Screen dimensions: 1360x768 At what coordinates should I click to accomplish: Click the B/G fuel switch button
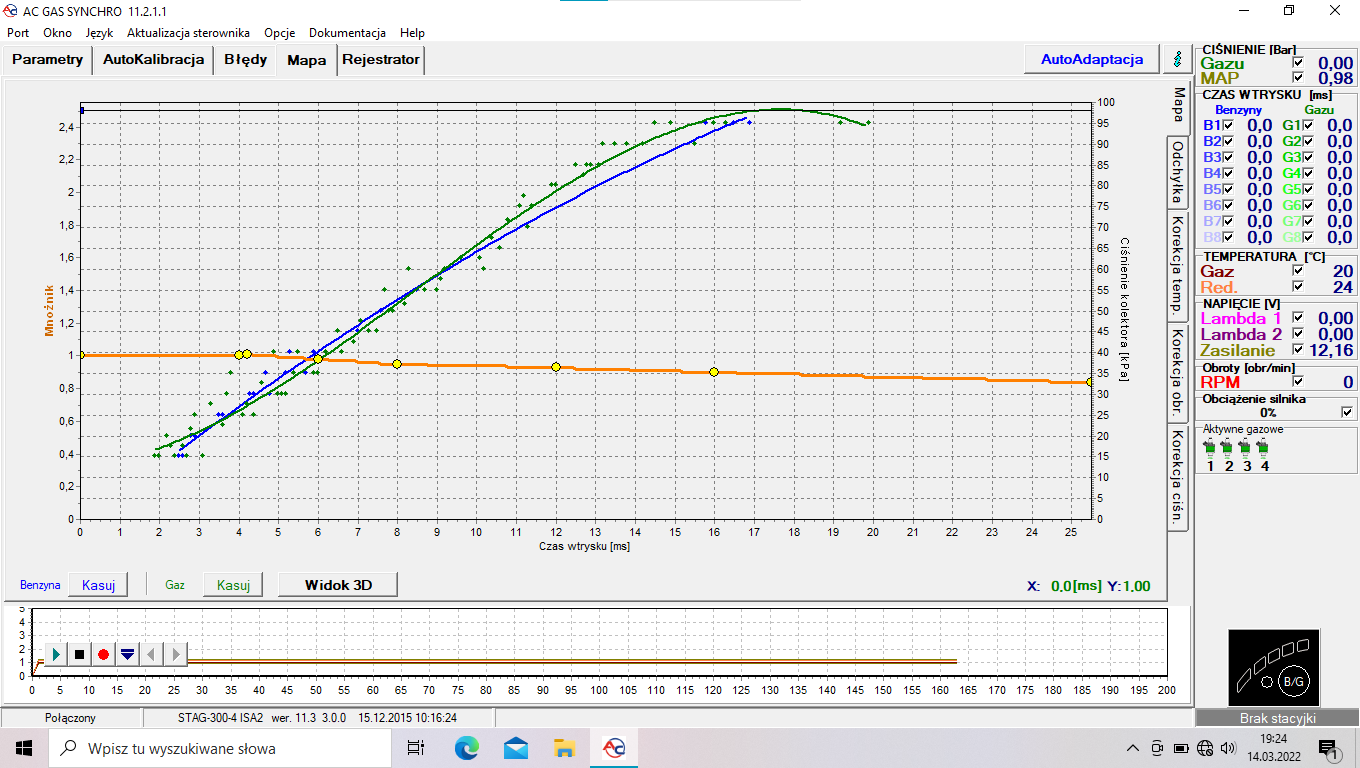click(1293, 681)
